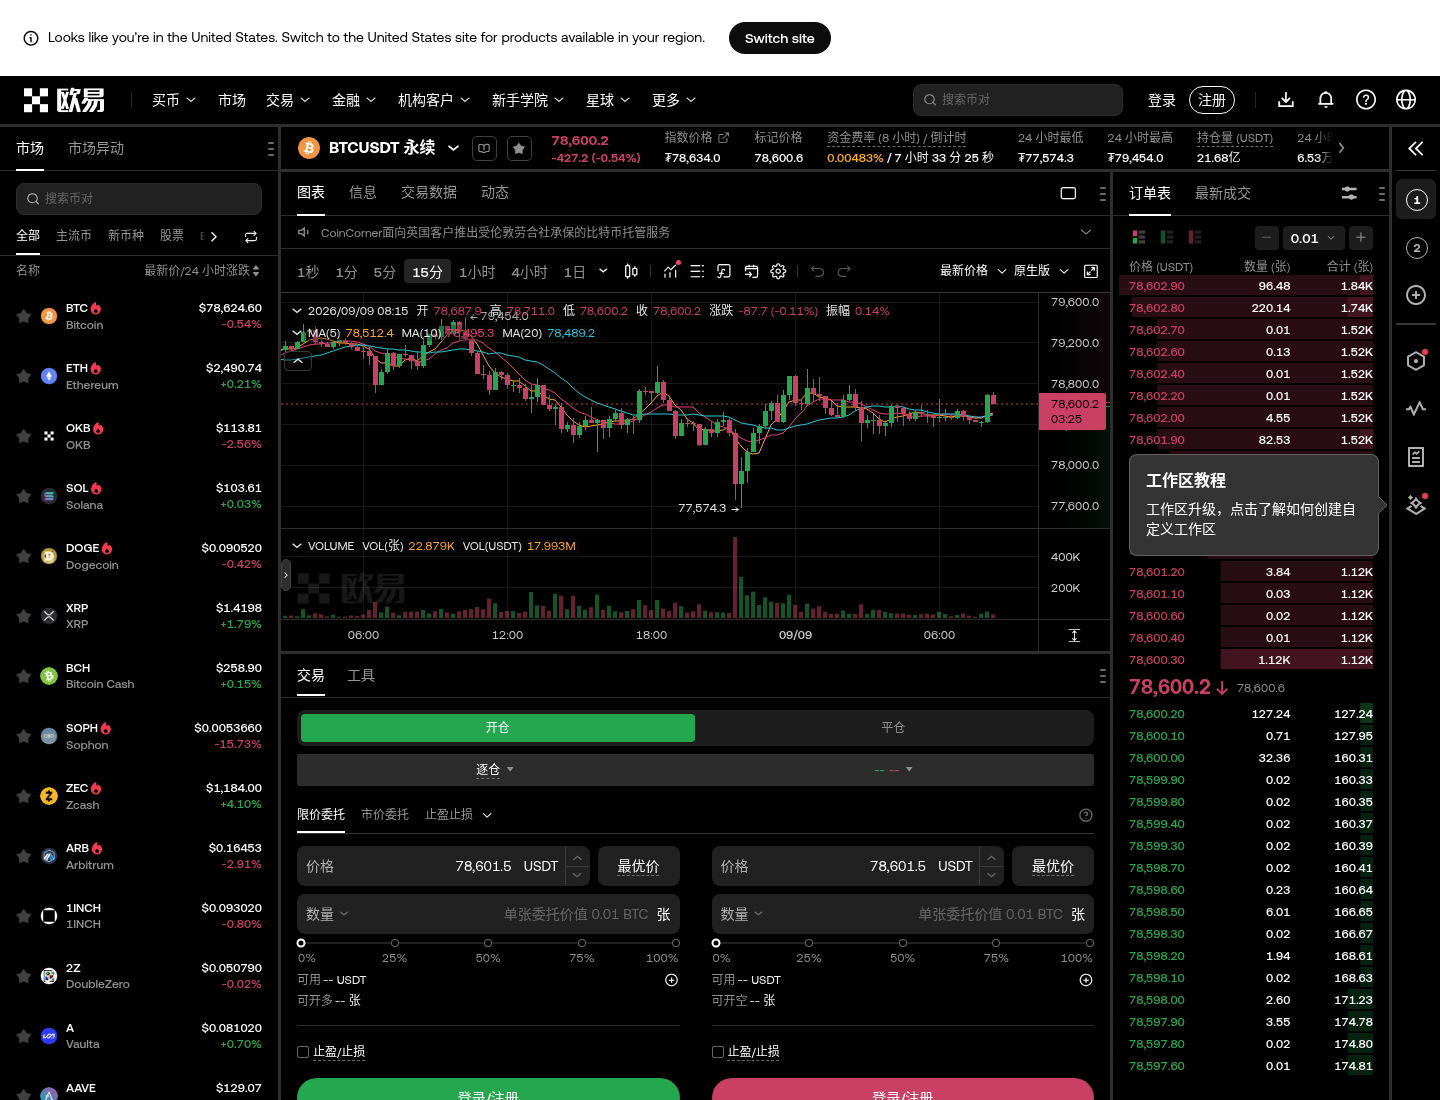Increase order book price step with plus
The width and height of the screenshot is (1440, 1100).
pos(1361,238)
